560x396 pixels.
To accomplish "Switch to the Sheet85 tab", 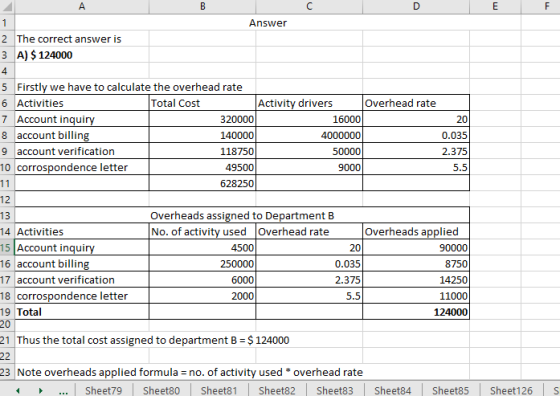I will tap(450, 391).
